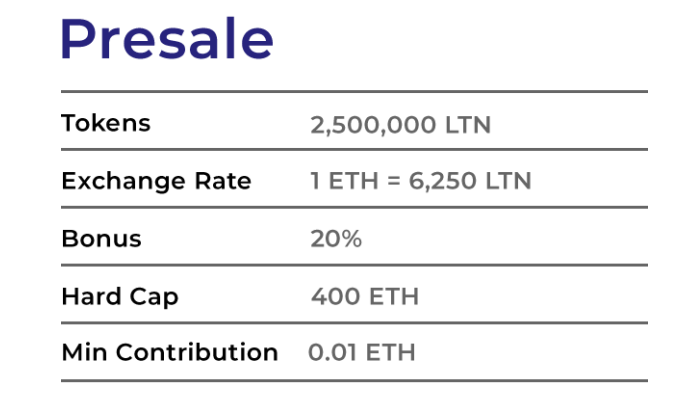This screenshot has height=399, width=700.
Task: Click the word Contribution
Action: point(197,352)
